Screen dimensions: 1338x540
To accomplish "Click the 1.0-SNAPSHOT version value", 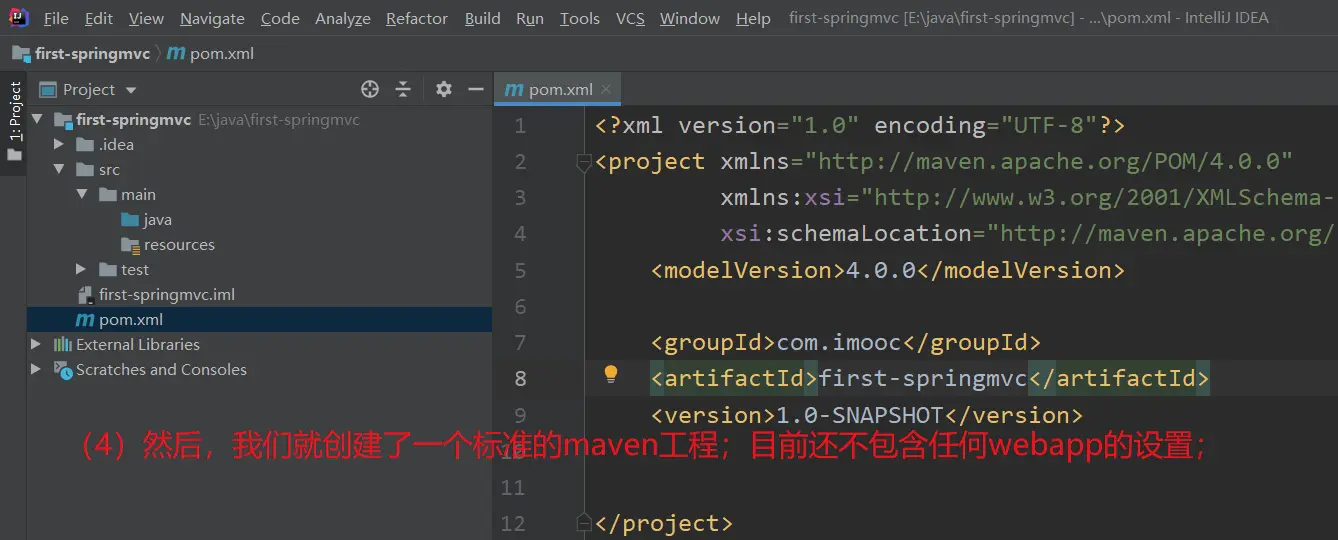I will (860, 415).
